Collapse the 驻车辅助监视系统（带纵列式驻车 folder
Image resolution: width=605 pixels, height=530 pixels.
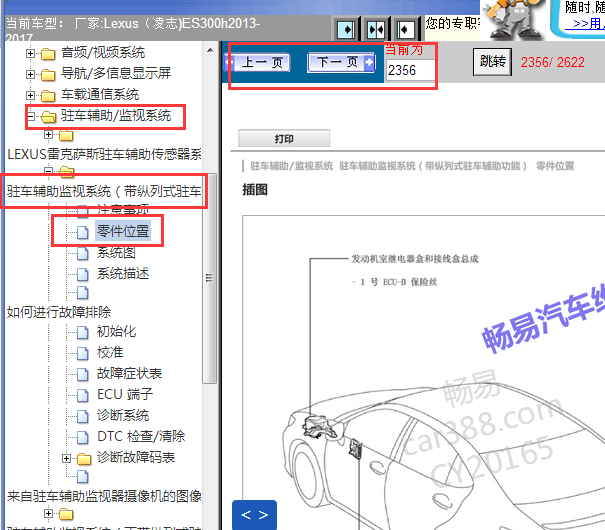[x=48, y=170]
